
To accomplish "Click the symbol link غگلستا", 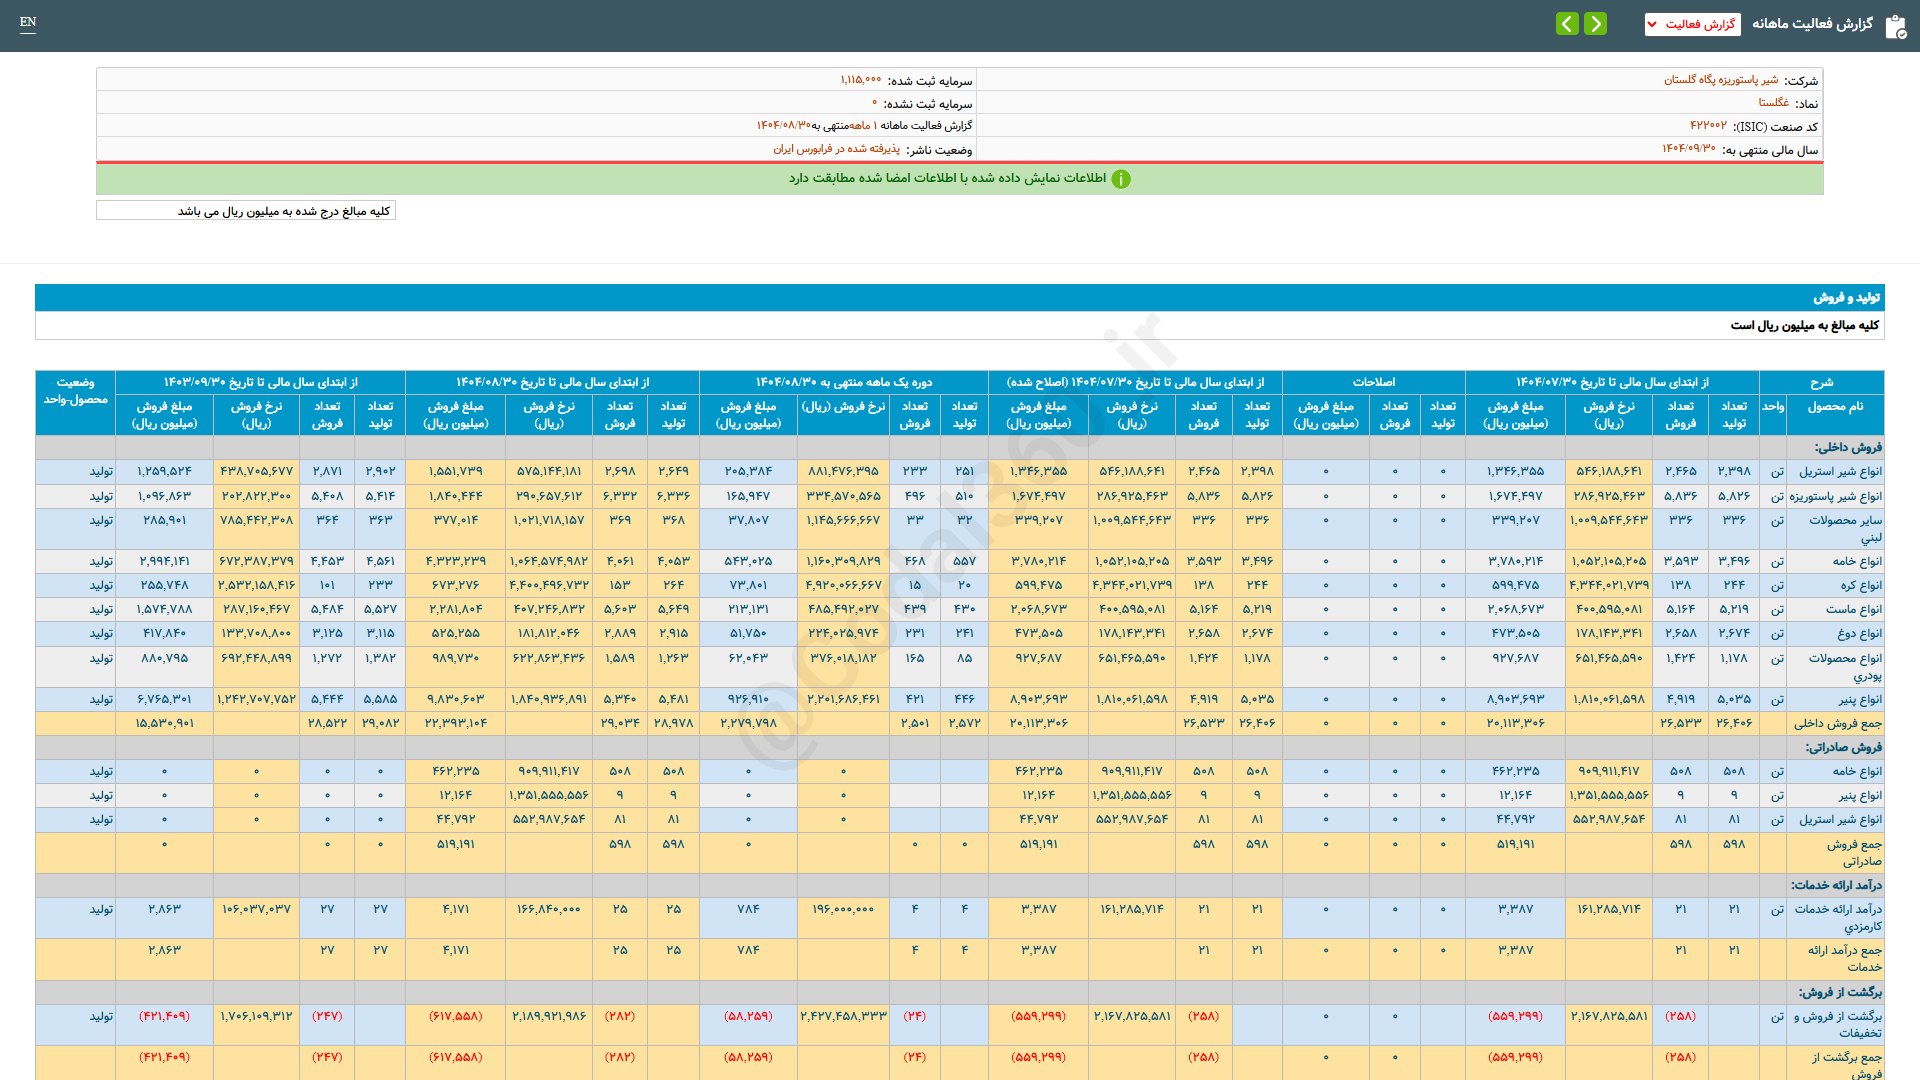I will point(1773,103).
